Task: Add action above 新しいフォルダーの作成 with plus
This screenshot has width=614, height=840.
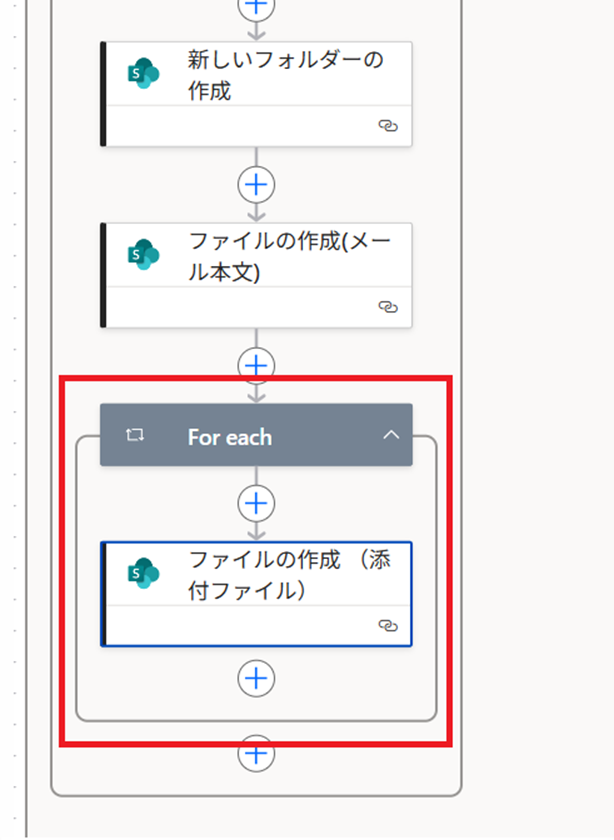Action: [x=257, y=6]
